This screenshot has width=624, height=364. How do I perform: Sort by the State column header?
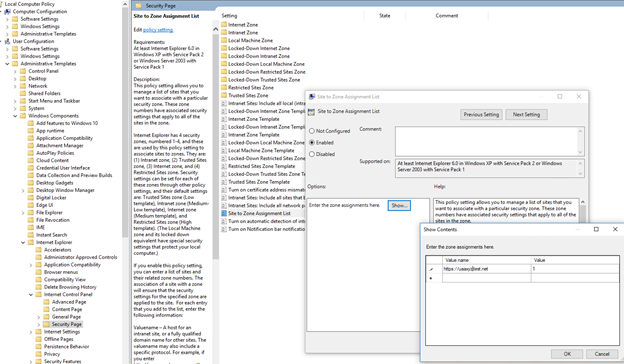(384, 16)
